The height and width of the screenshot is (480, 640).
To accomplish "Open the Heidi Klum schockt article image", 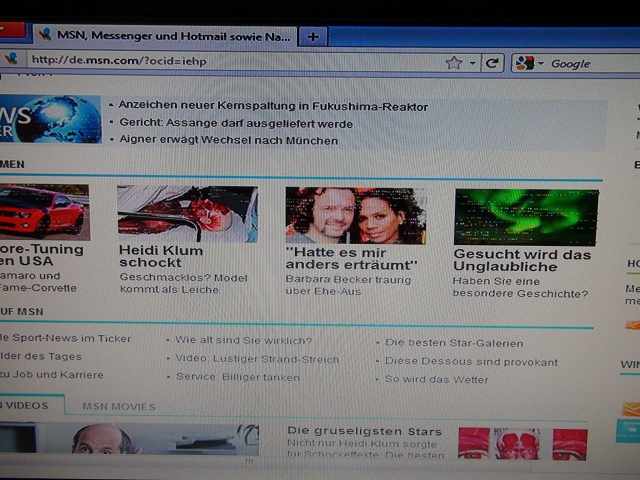I will 187,213.
